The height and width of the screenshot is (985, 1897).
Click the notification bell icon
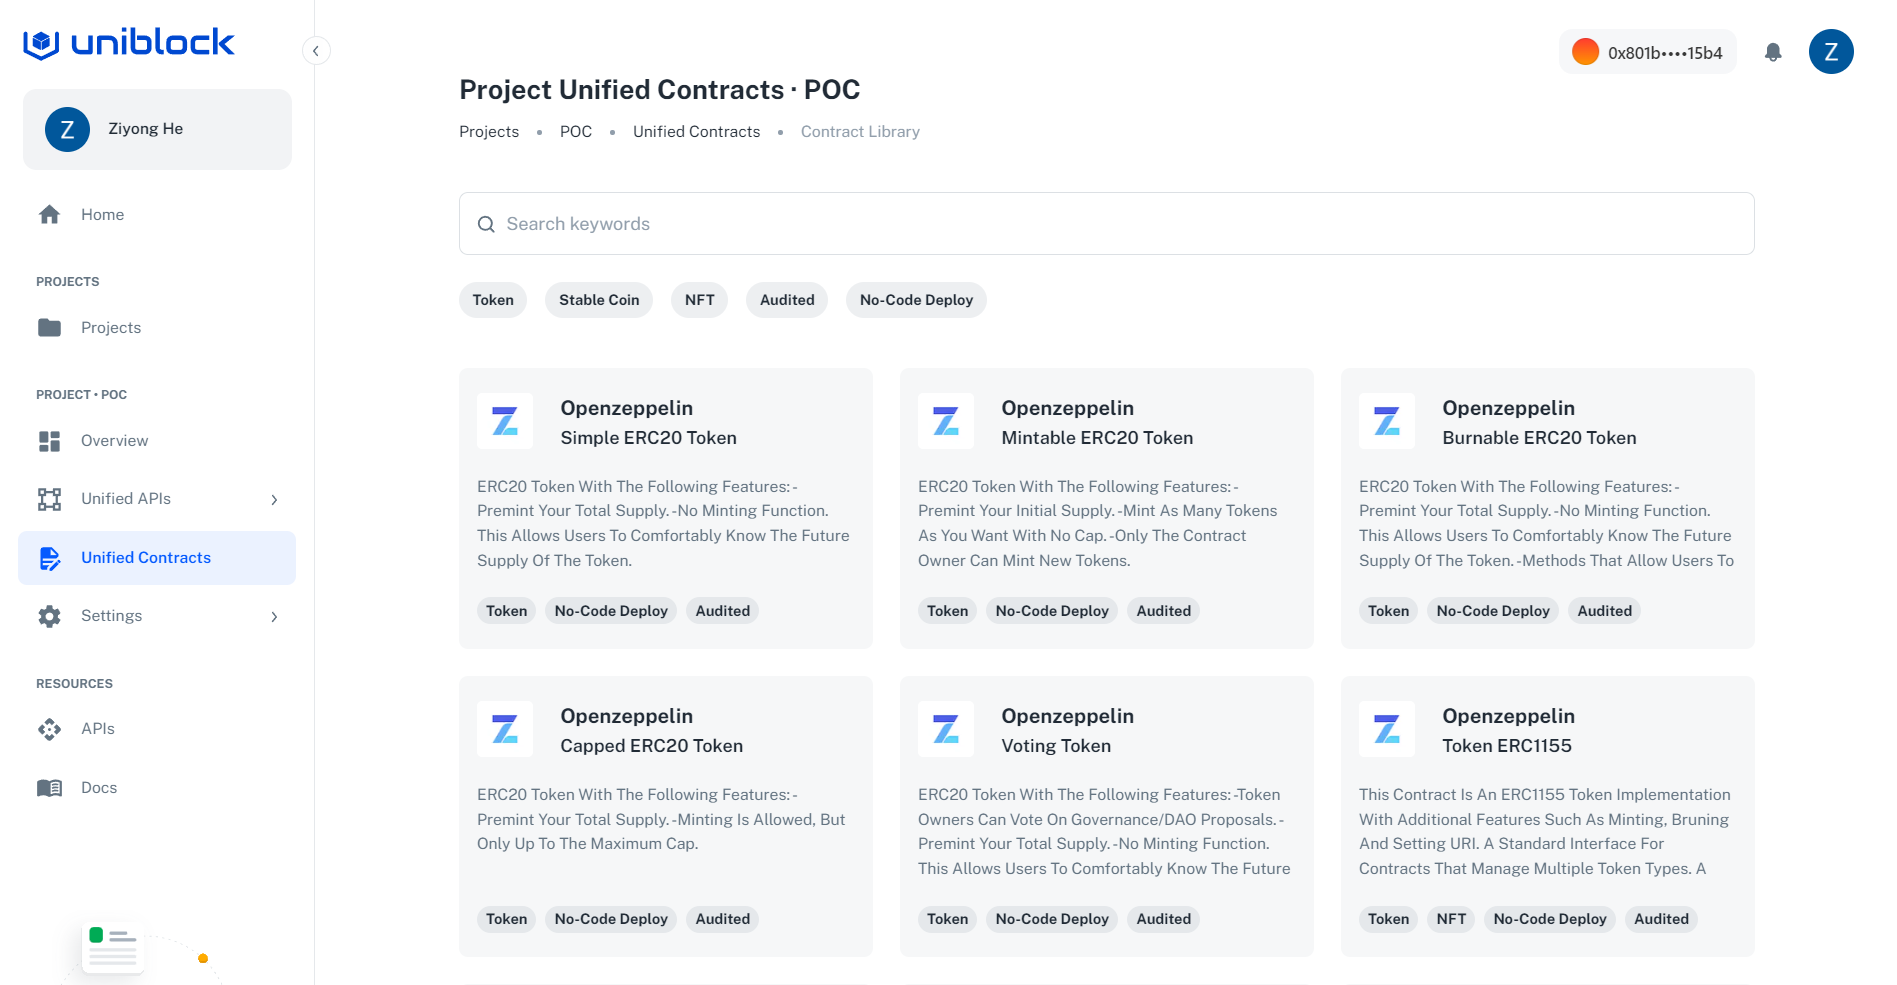coord(1772,52)
